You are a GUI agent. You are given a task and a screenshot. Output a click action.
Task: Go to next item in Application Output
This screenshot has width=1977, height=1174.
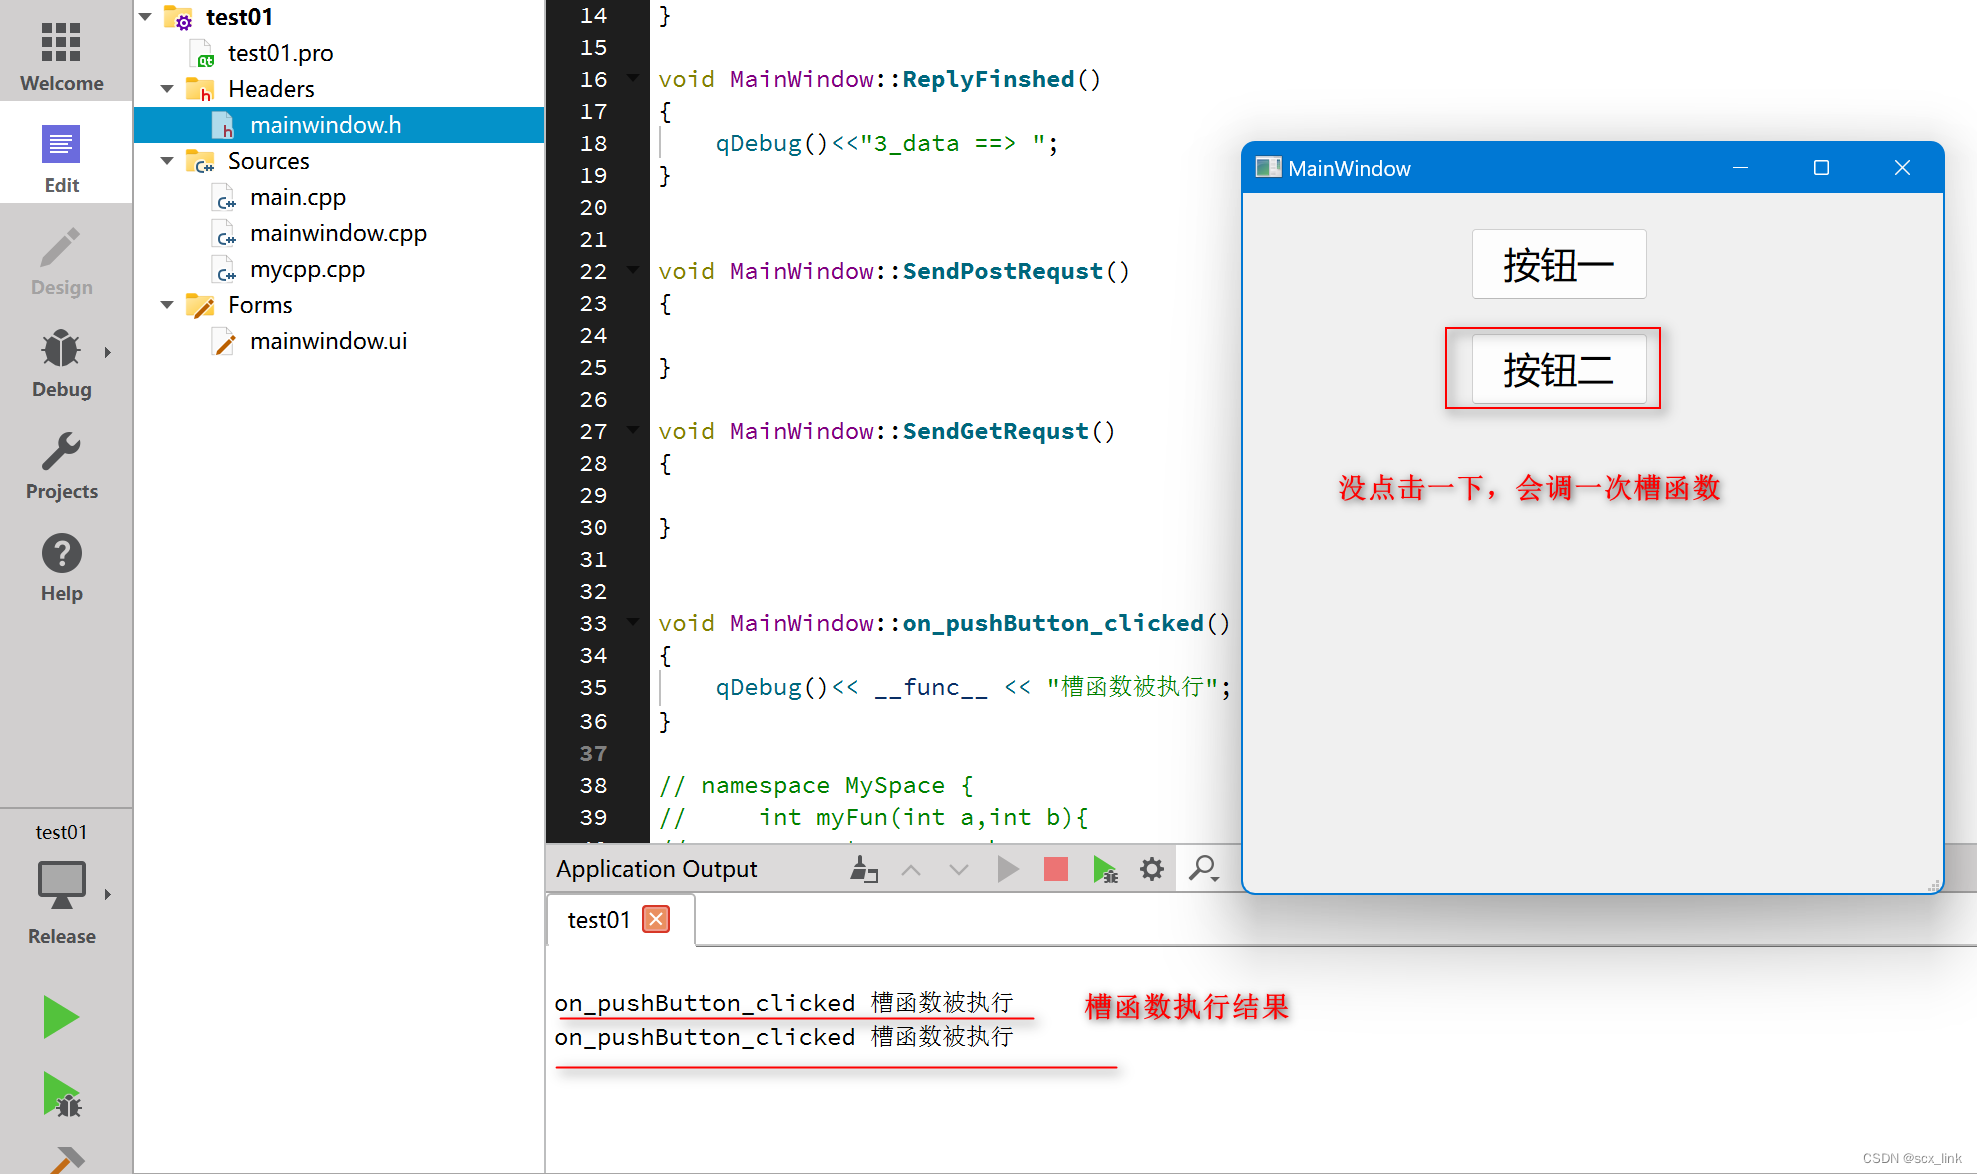959,869
